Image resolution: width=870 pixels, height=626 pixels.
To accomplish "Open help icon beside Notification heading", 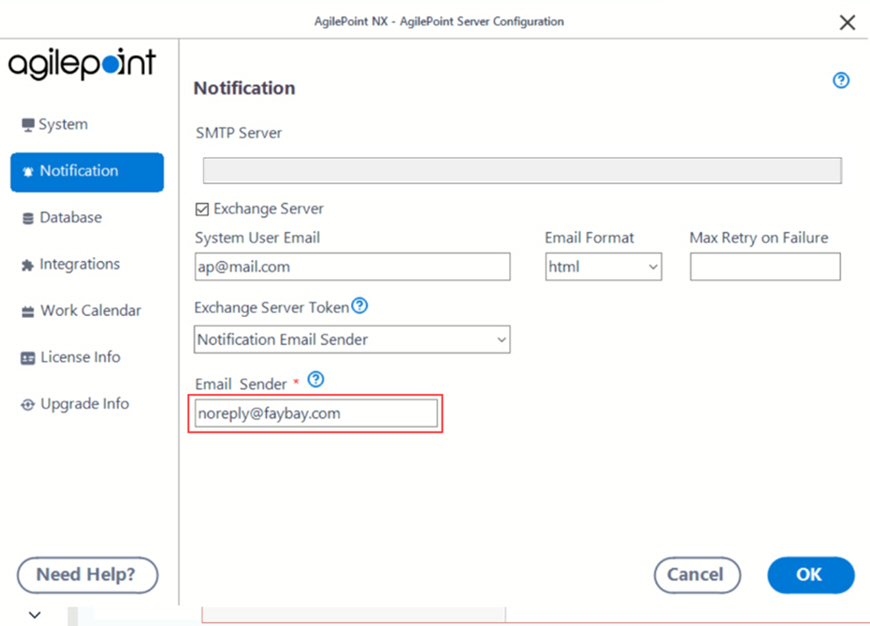I will [x=841, y=80].
